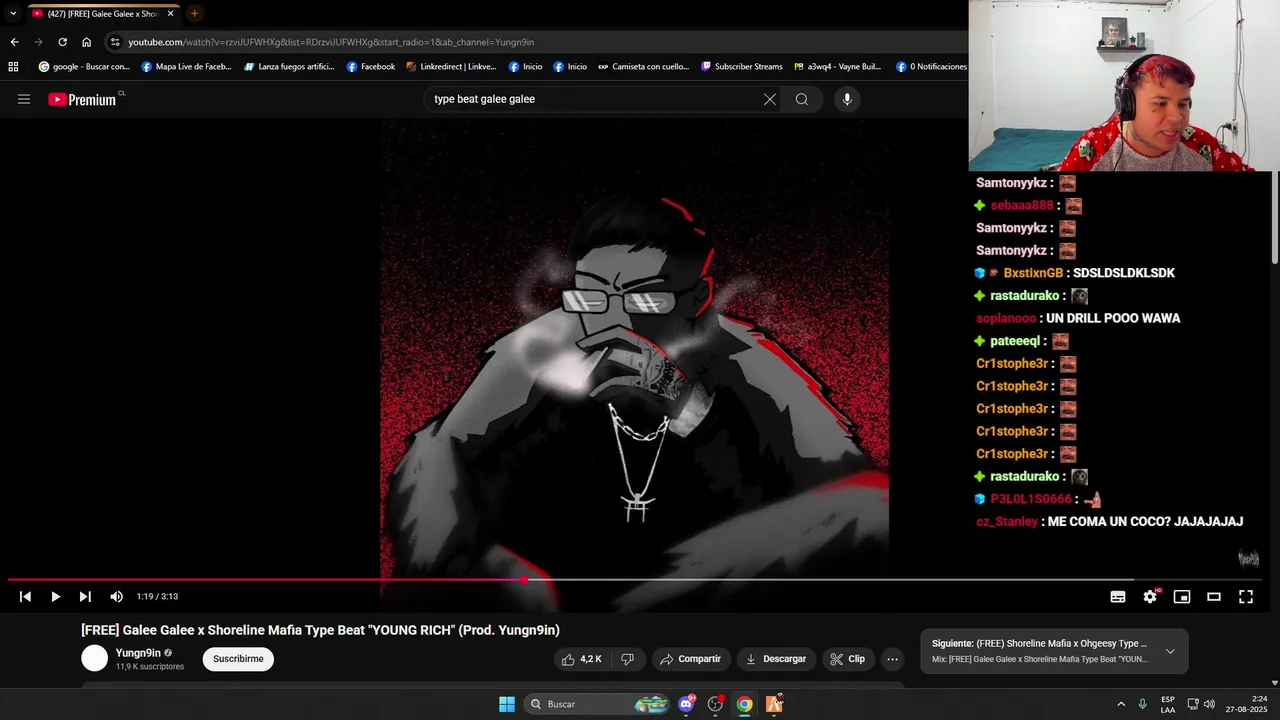Switch to the miniplayer
Screen dimensions: 1280x720
1182,597
